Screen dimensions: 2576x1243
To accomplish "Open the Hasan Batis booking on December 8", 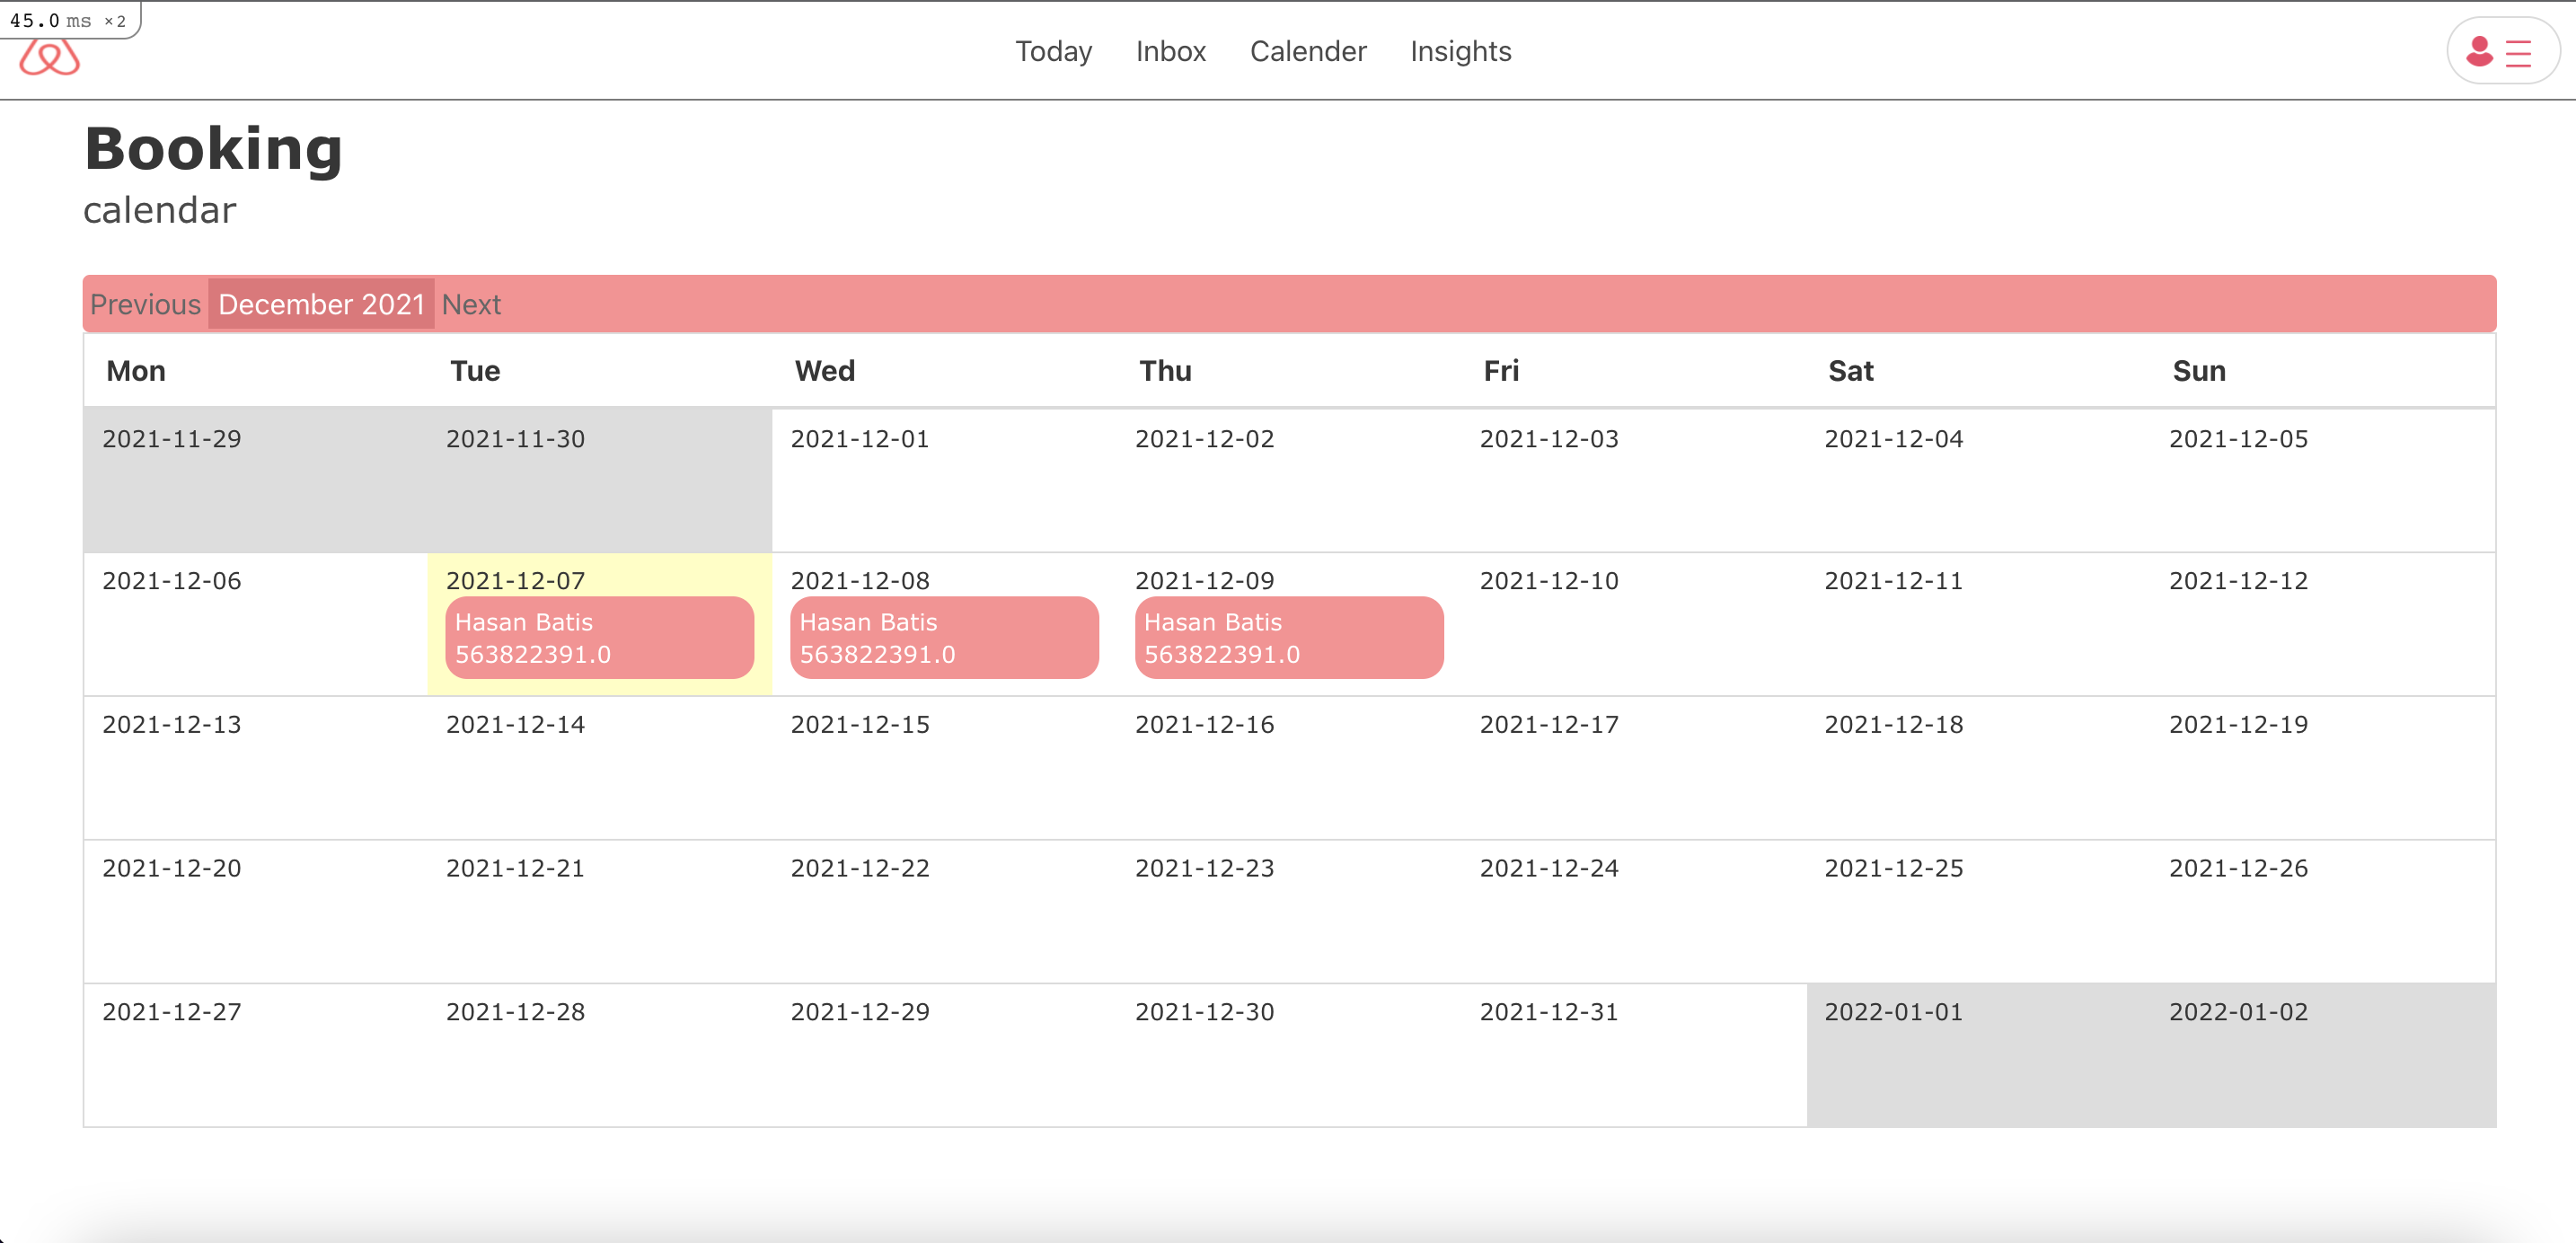I will [x=943, y=637].
